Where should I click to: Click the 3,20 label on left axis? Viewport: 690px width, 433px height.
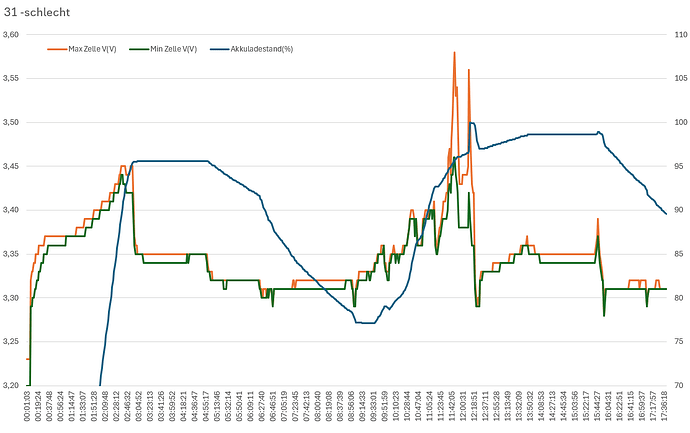click(12, 385)
